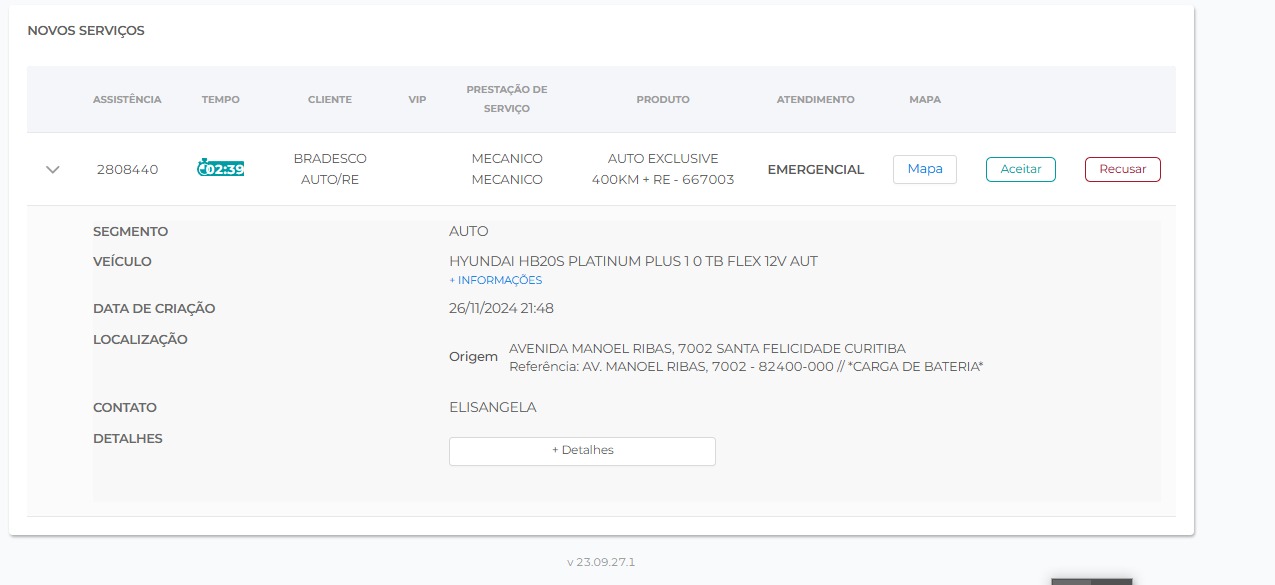The height and width of the screenshot is (585, 1275).
Task: Click the TEMPO column header
Action: click(x=221, y=100)
